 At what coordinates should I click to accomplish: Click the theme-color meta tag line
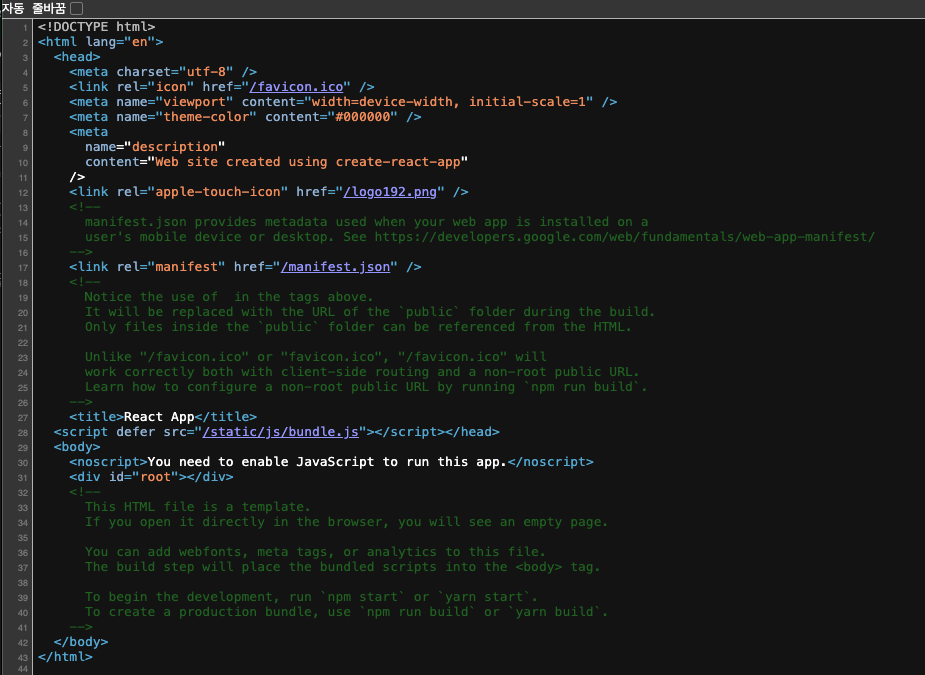pos(245,117)
